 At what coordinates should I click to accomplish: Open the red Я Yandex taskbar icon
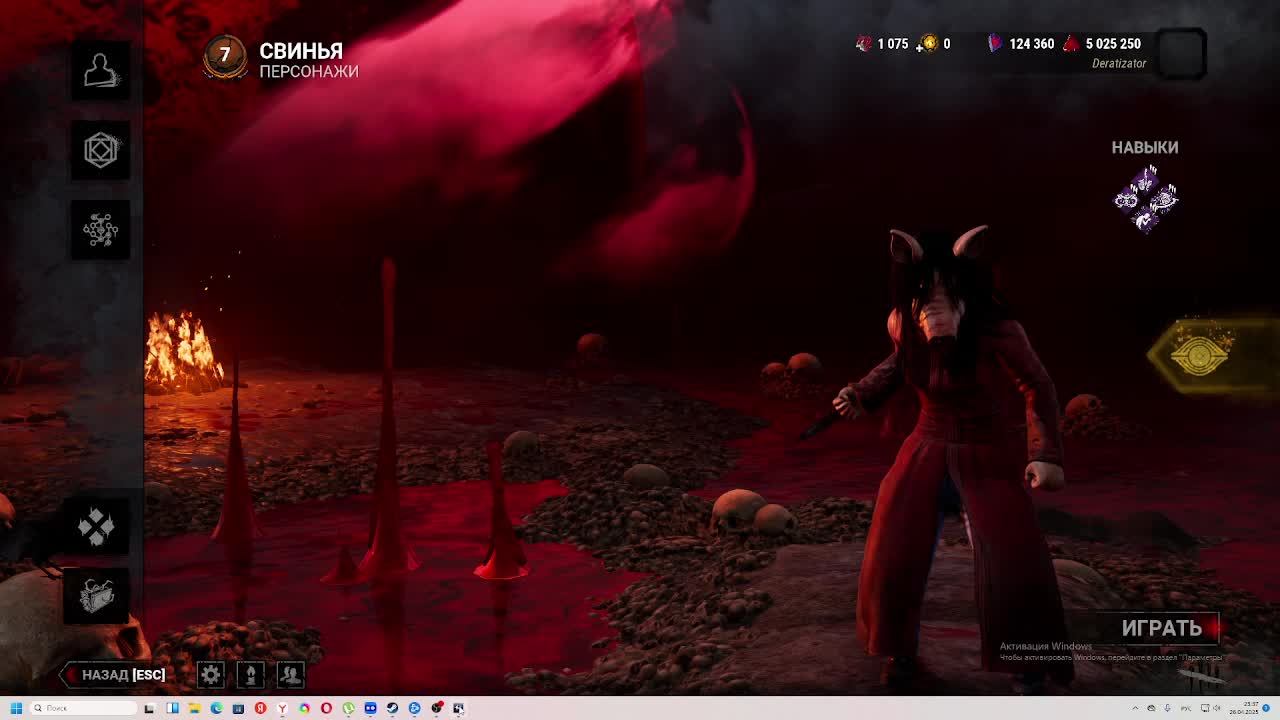(x=260, y=708)
